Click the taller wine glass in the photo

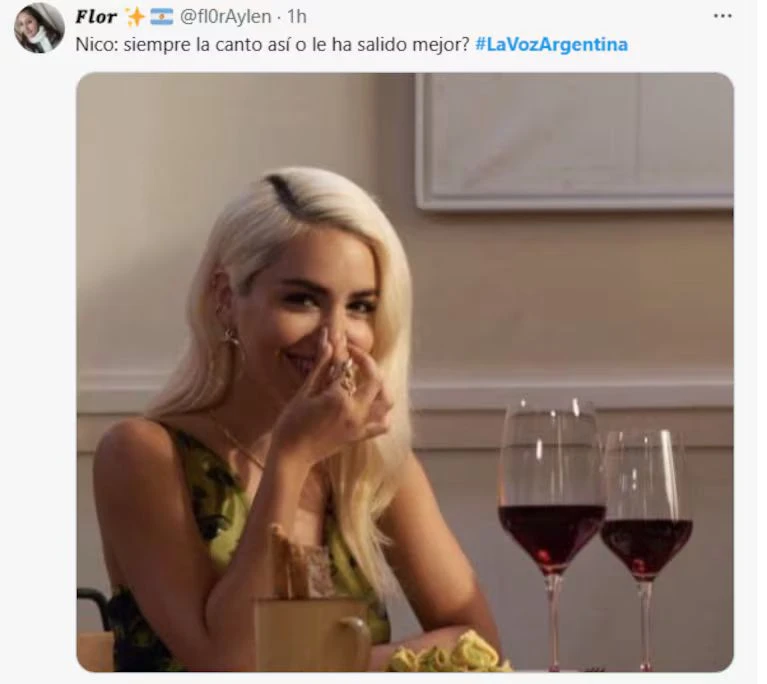[551, 533]
